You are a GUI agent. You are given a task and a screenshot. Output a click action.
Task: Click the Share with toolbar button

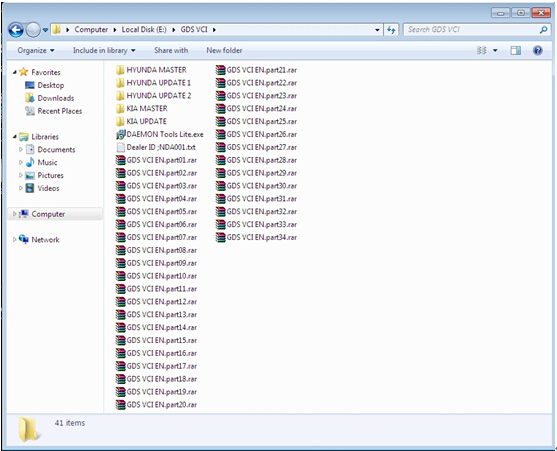click(171, 50)
